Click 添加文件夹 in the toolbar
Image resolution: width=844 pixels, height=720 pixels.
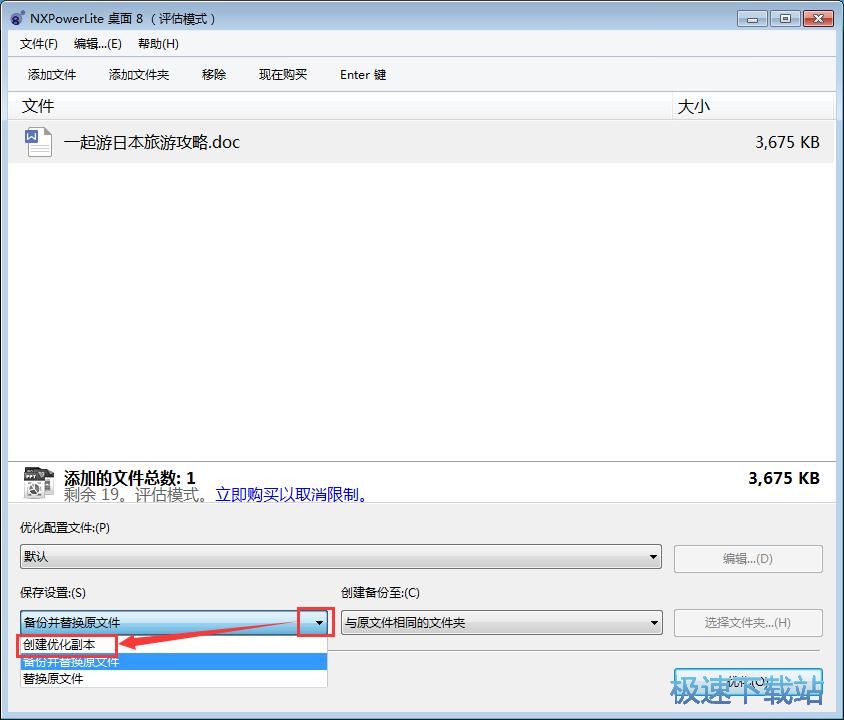coord(139,74)
